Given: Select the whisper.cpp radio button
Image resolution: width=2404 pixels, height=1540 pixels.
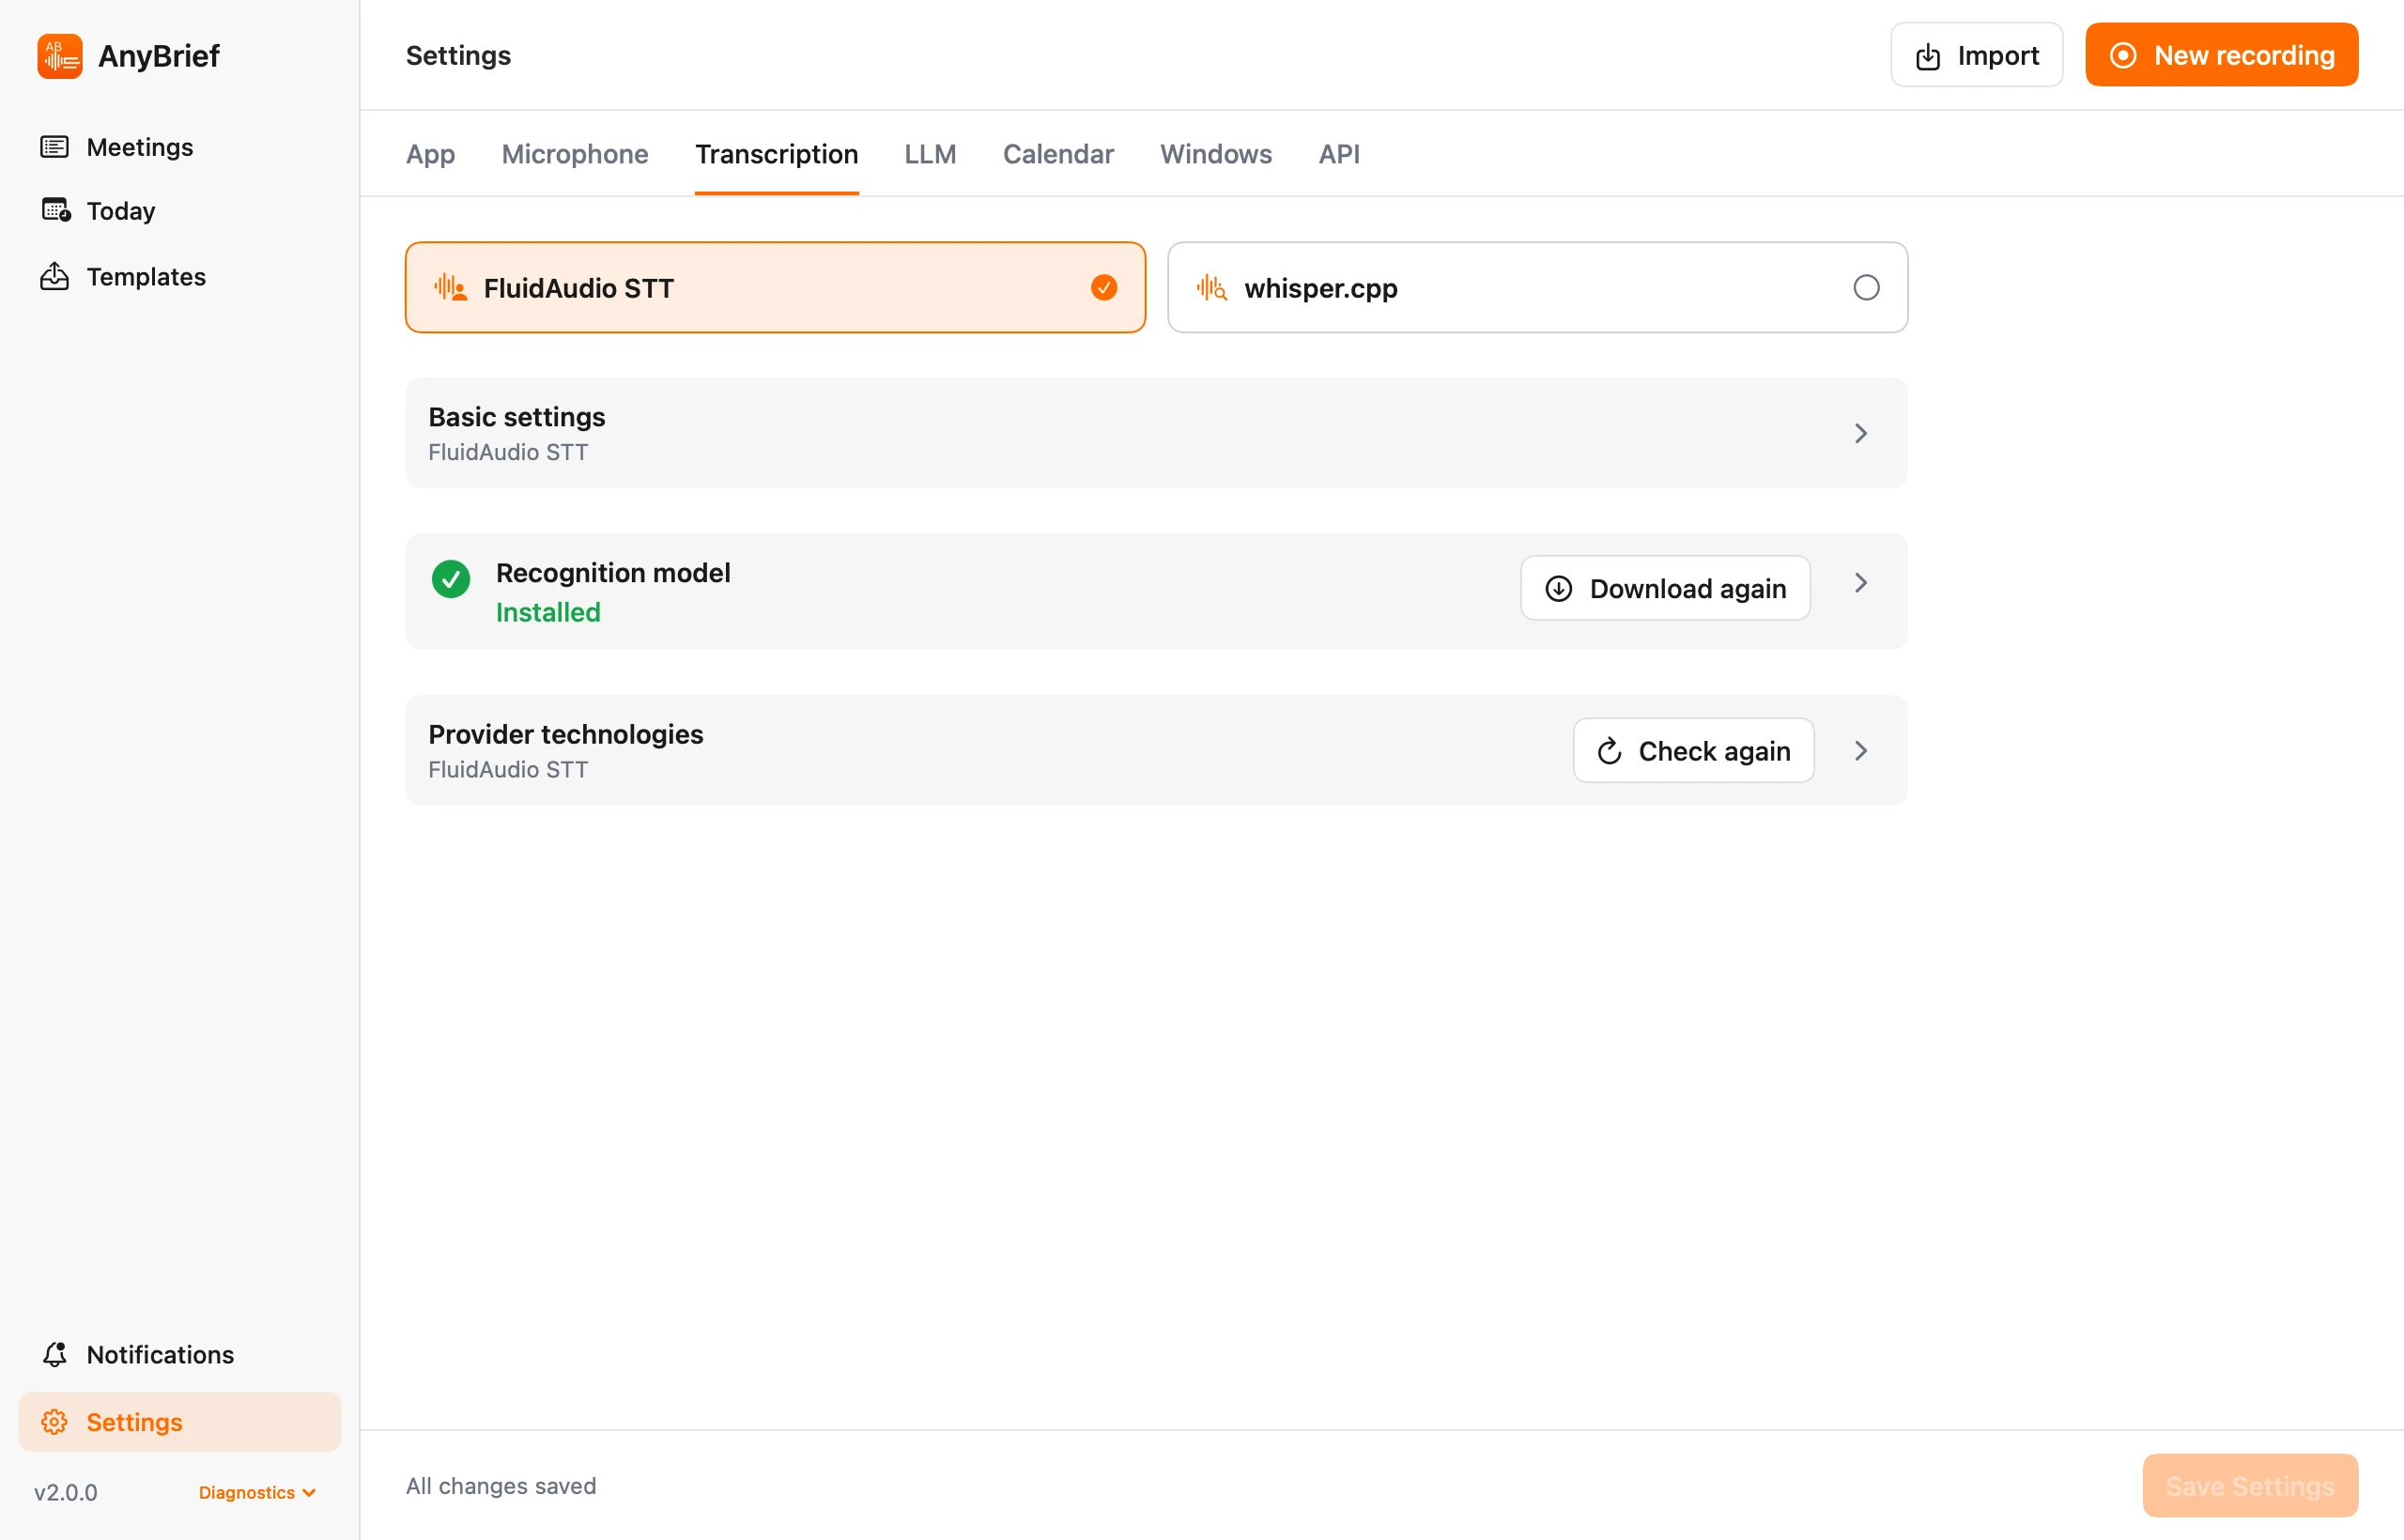Looking at the screenshot, I should 1866,288.
